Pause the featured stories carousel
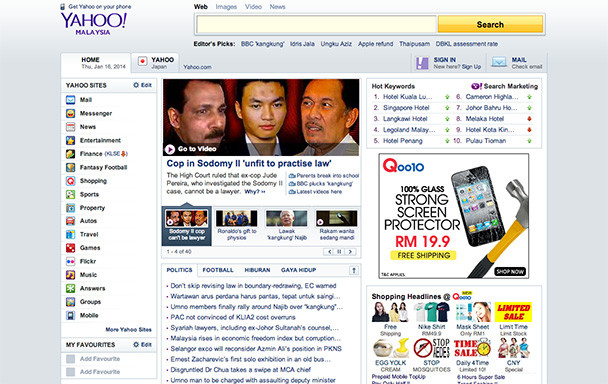Viewport: 608px width, 384px height. pyautogui.click(x=339, y=252)
